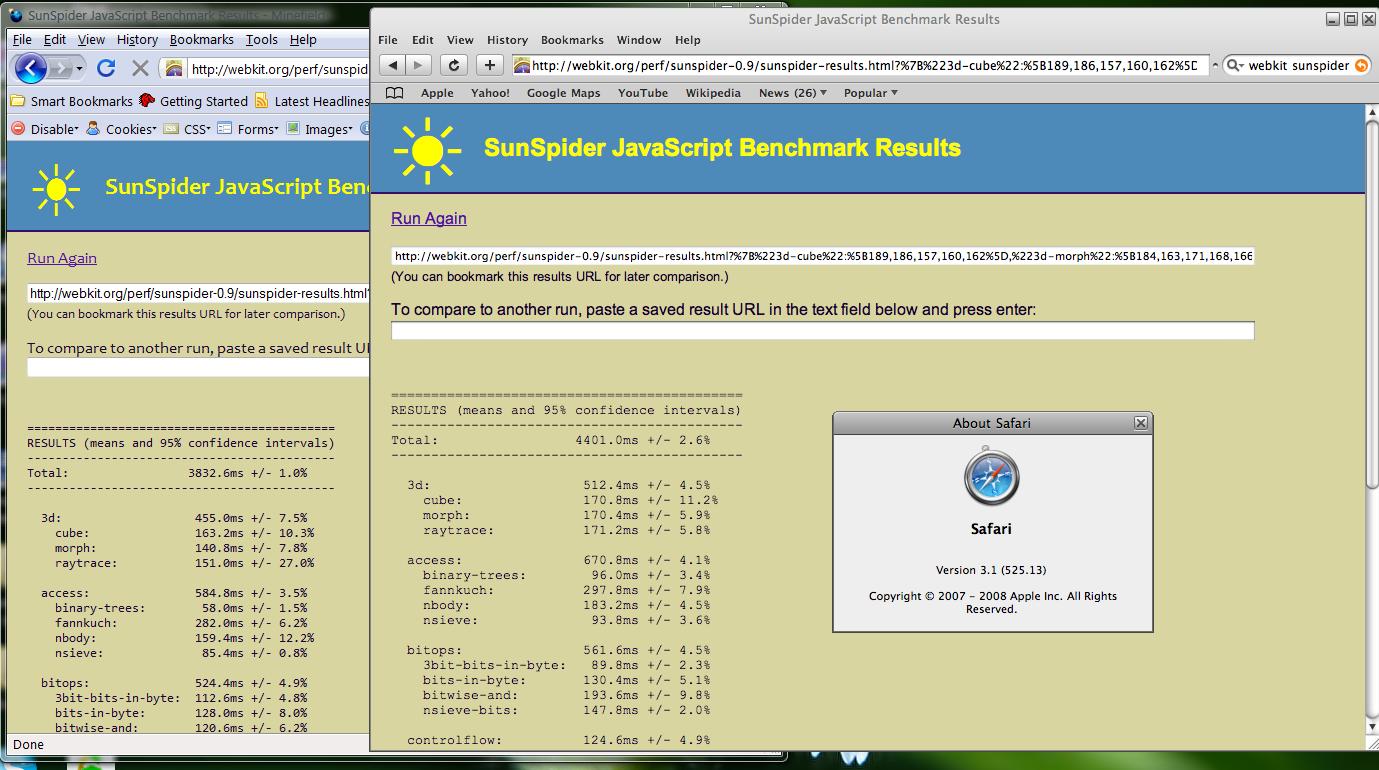The image size is (1379, 770).
Task: Open the Safari Window menu
Action: click(x=639, y=40)
